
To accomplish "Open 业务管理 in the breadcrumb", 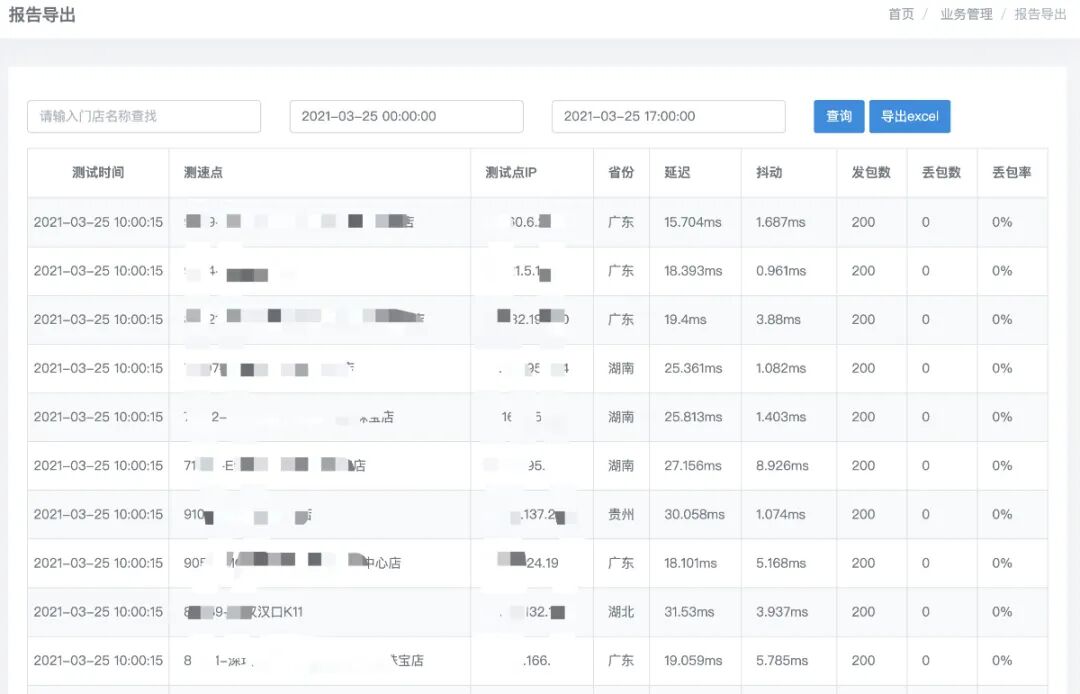I will tap(966, 14).
